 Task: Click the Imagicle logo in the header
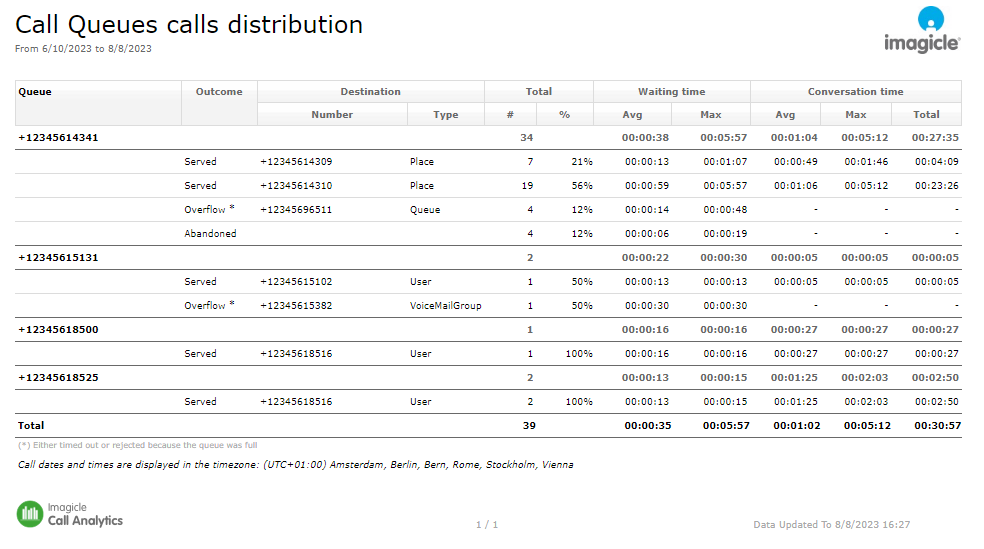[x=921, y=30]
